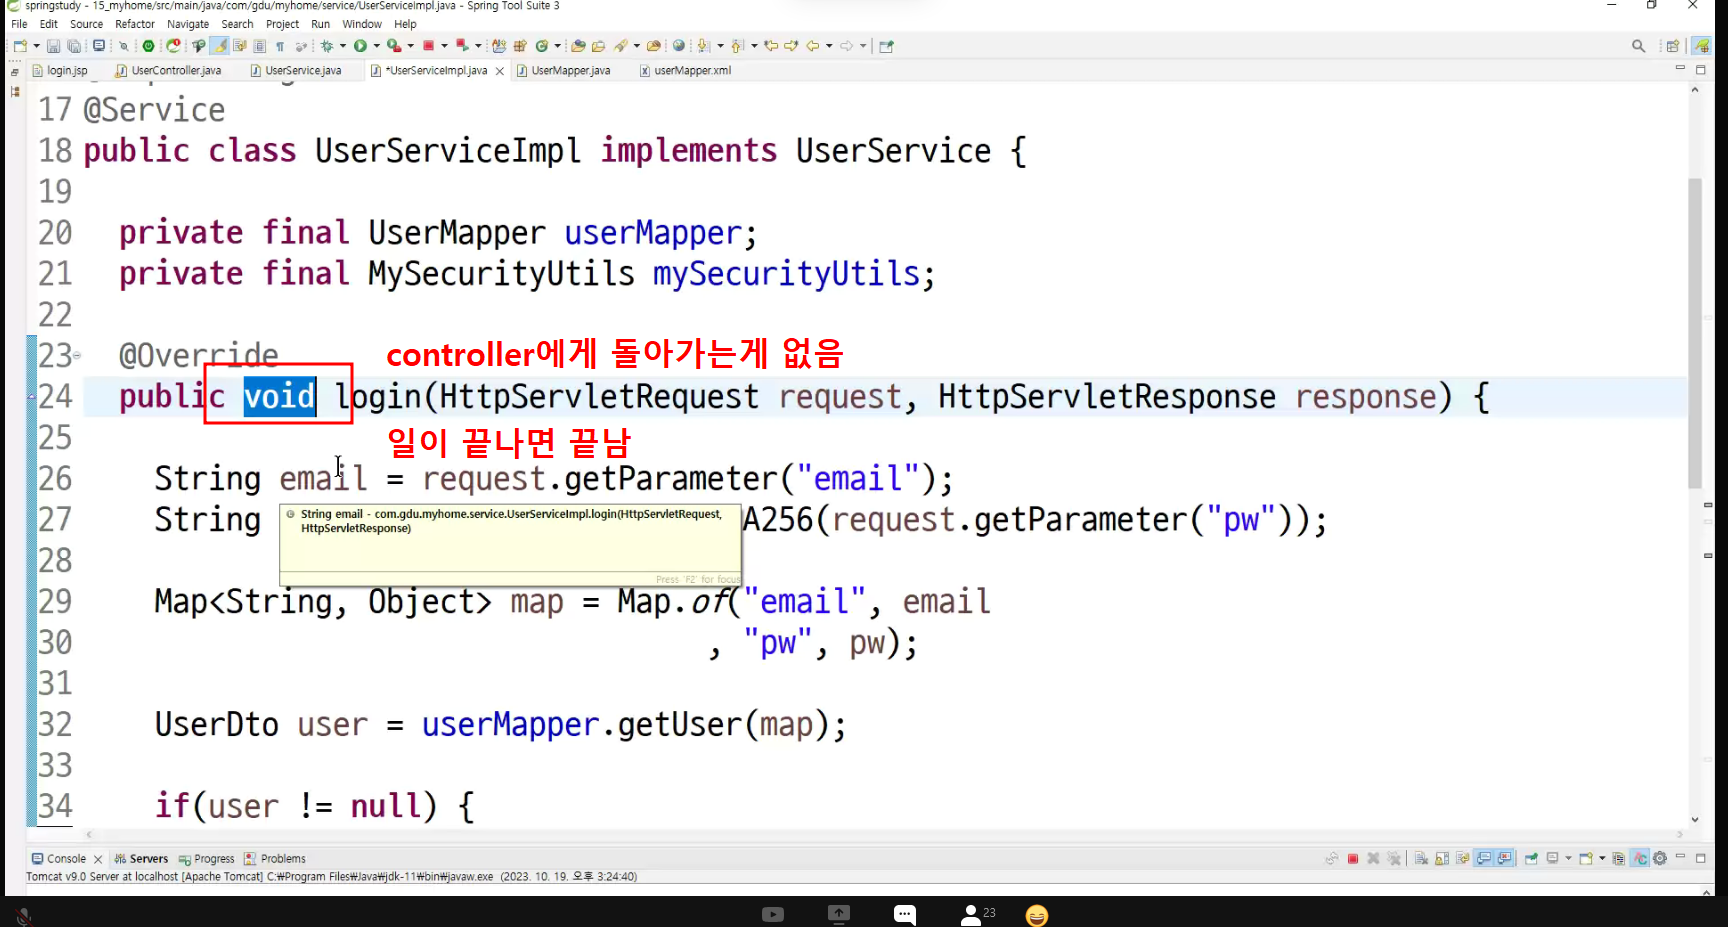Screen dimensions: 1728x927
Task: Close the Console view tab
Action: (x=98, y=859)
